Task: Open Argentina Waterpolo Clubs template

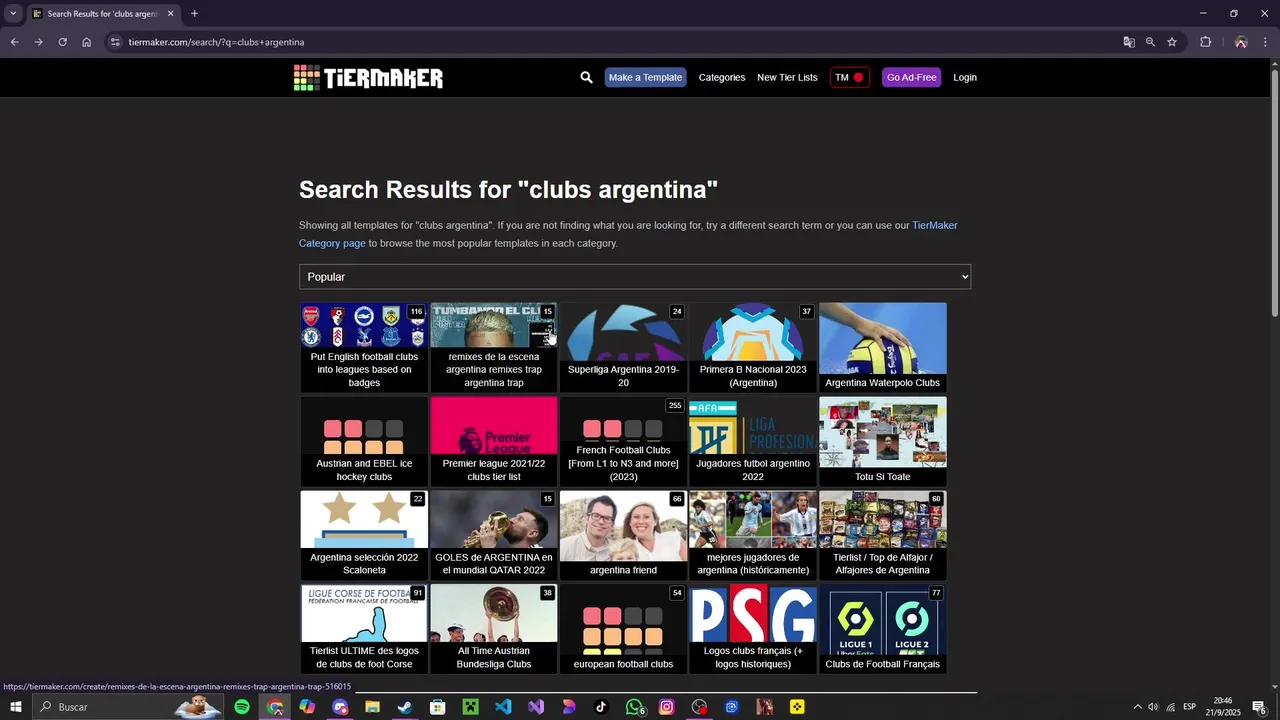Action: (x=882, y=347)
